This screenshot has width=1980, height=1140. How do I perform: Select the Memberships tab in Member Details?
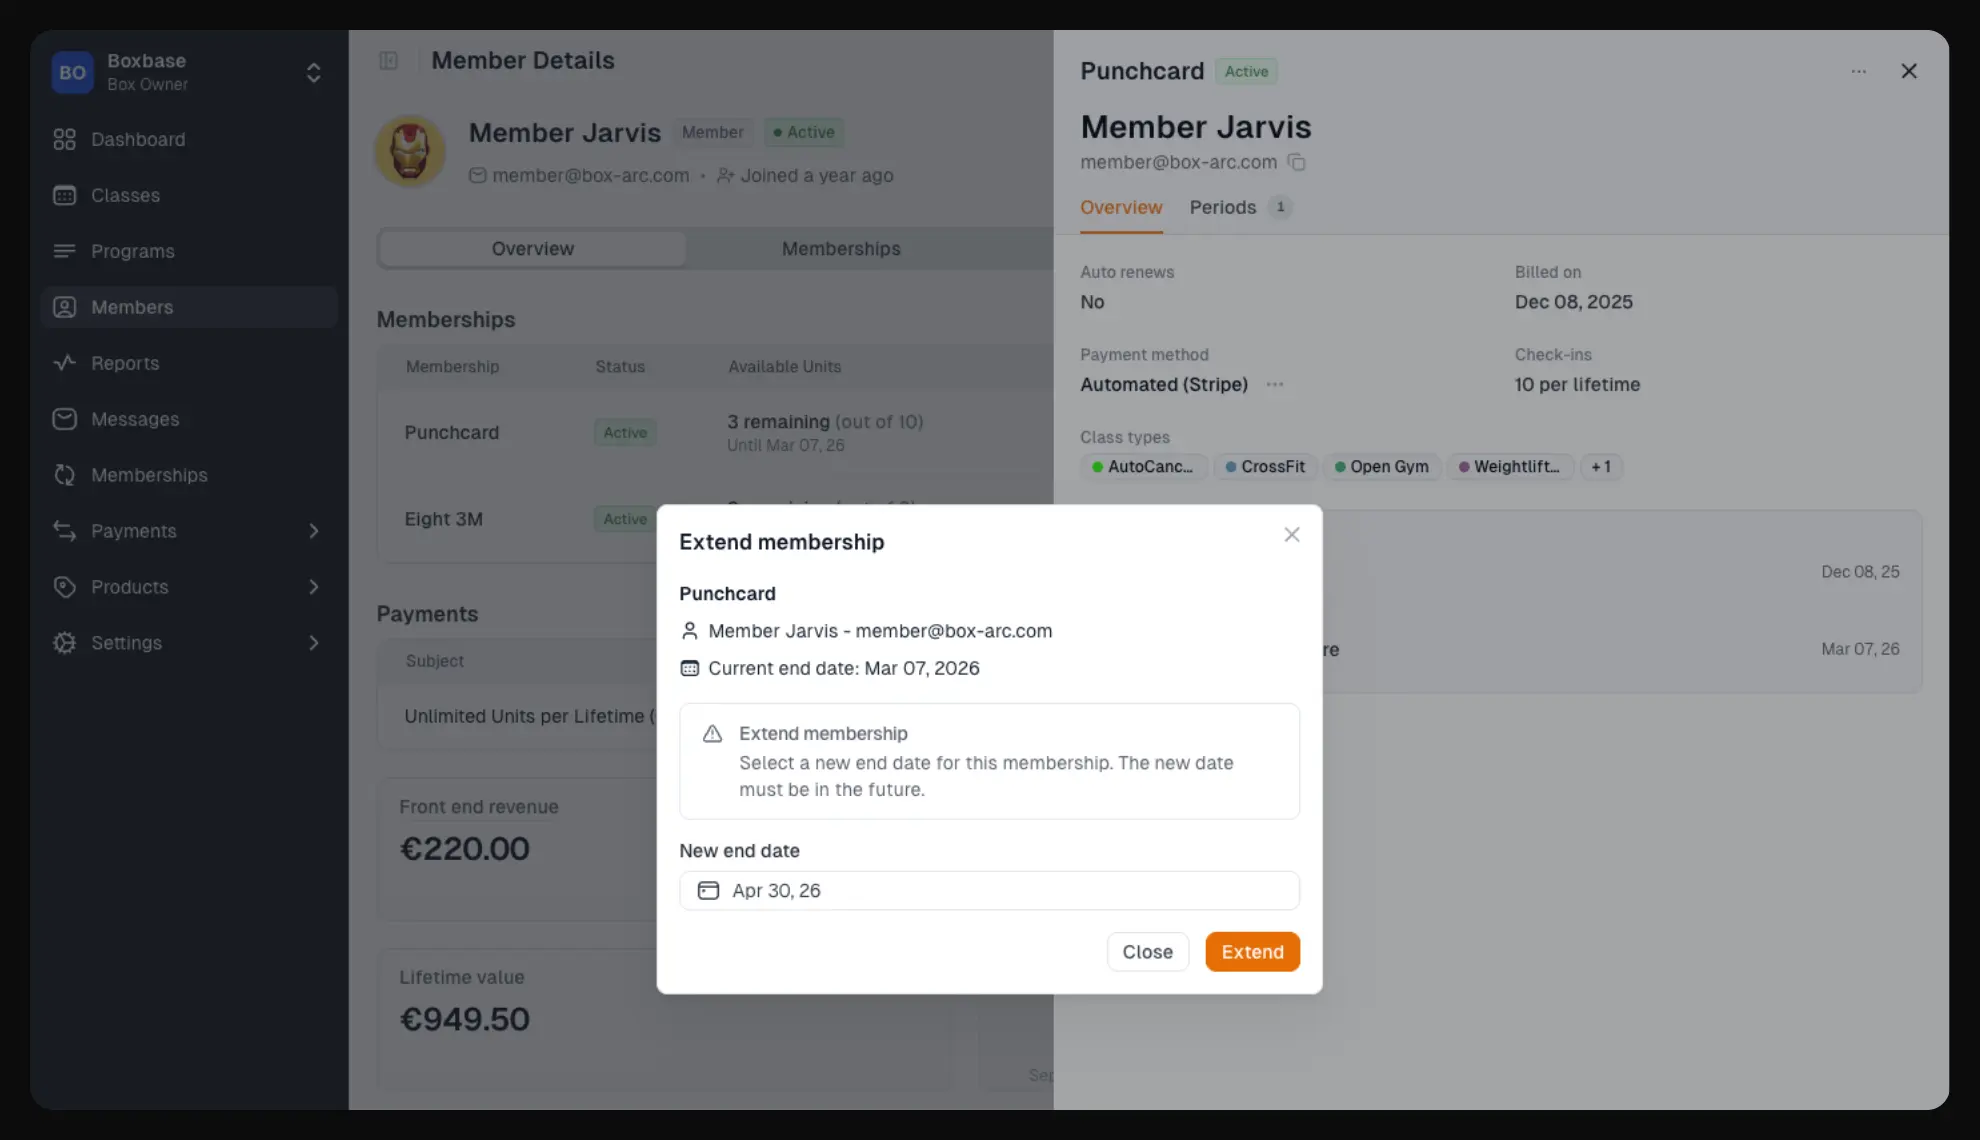click(841, 249)
